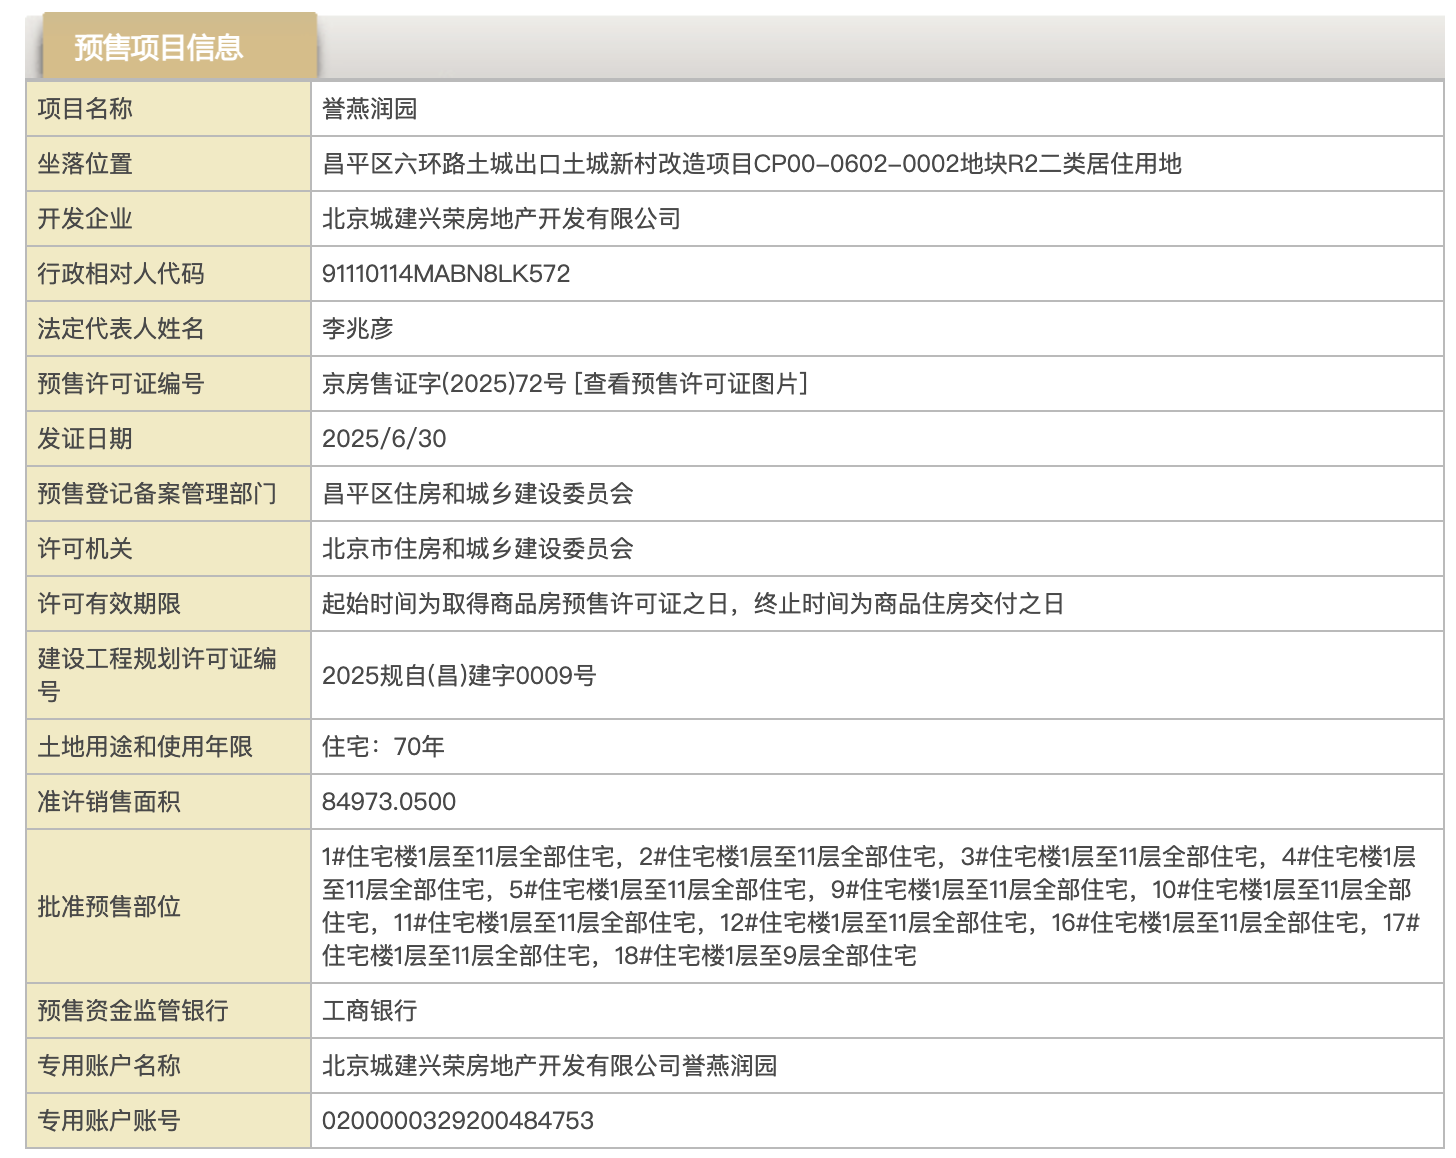The height and width of the screenshot is (1158, 1456).
Task: Click supervising bank 工商银行
Action: pos(369,1011)
